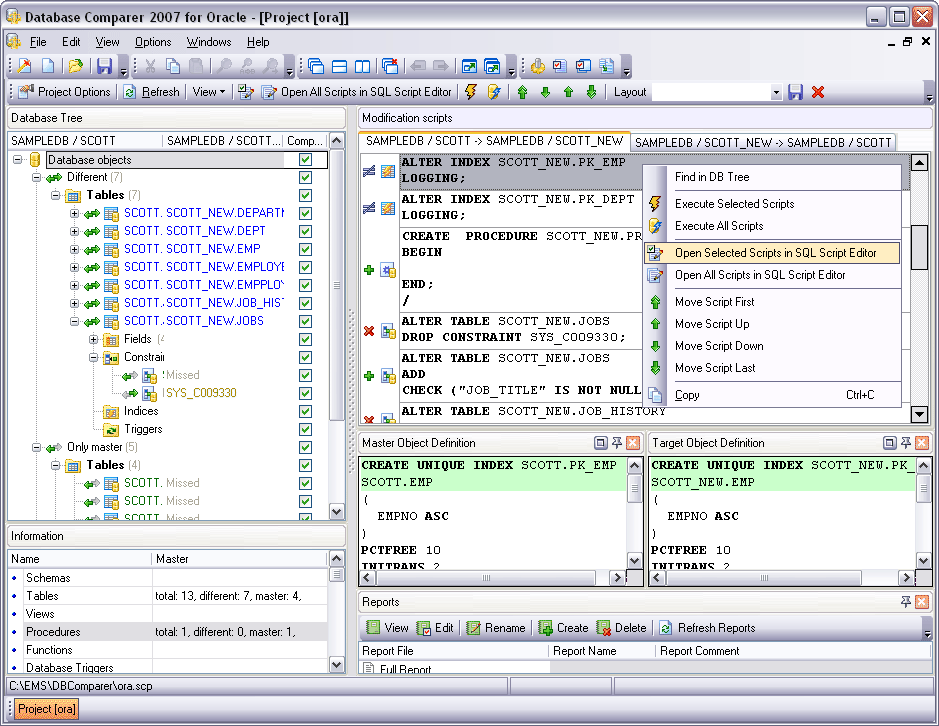This screenshot has height=726, width=939.
Task: Open the Windows menu
Action: 208,42
